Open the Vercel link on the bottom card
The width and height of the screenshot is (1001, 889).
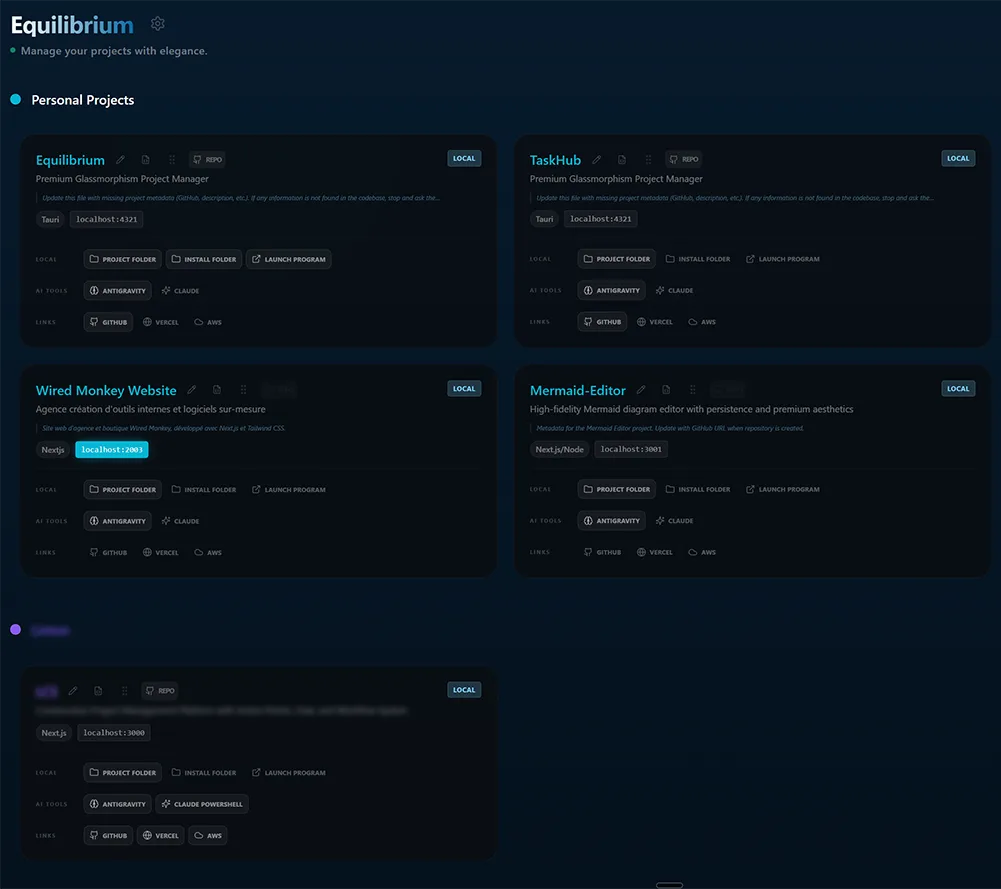click(x=161, y=835)
